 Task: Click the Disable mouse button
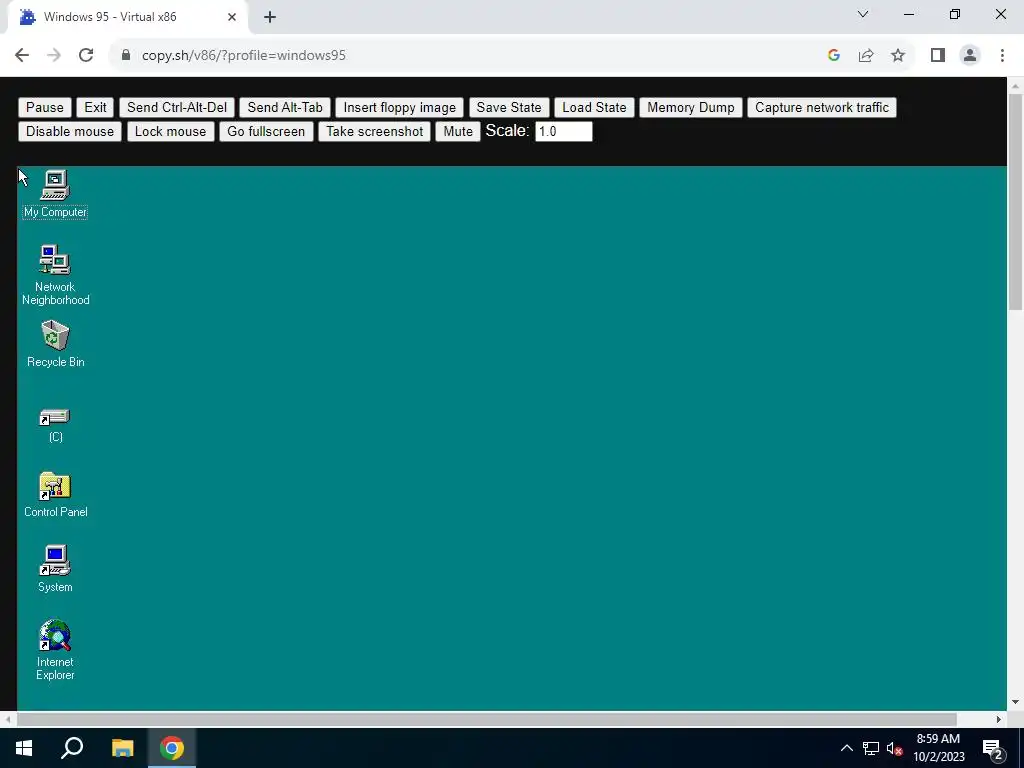point(70,131)
